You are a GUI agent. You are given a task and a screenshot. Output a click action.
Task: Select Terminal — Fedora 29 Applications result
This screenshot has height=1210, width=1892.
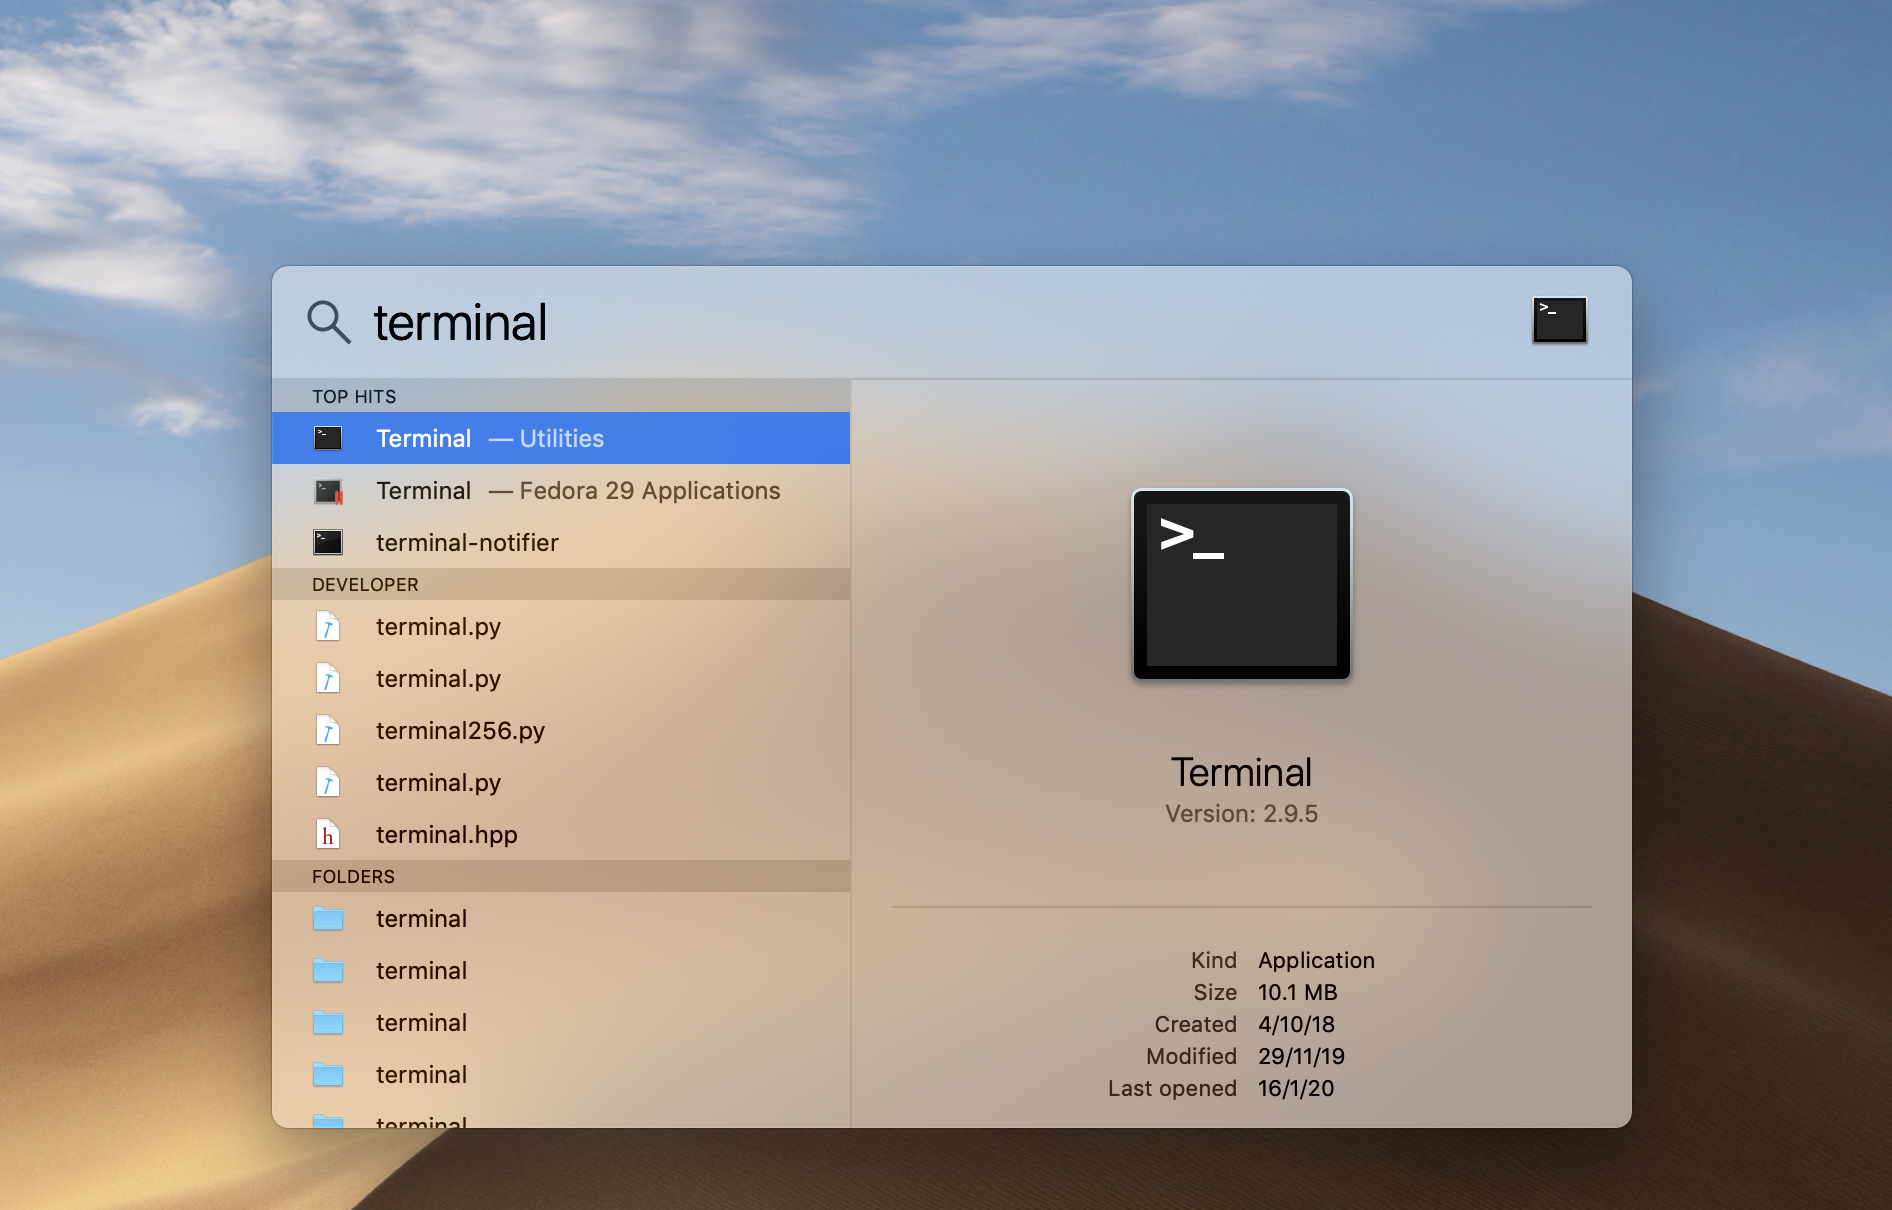click(561, 490)
